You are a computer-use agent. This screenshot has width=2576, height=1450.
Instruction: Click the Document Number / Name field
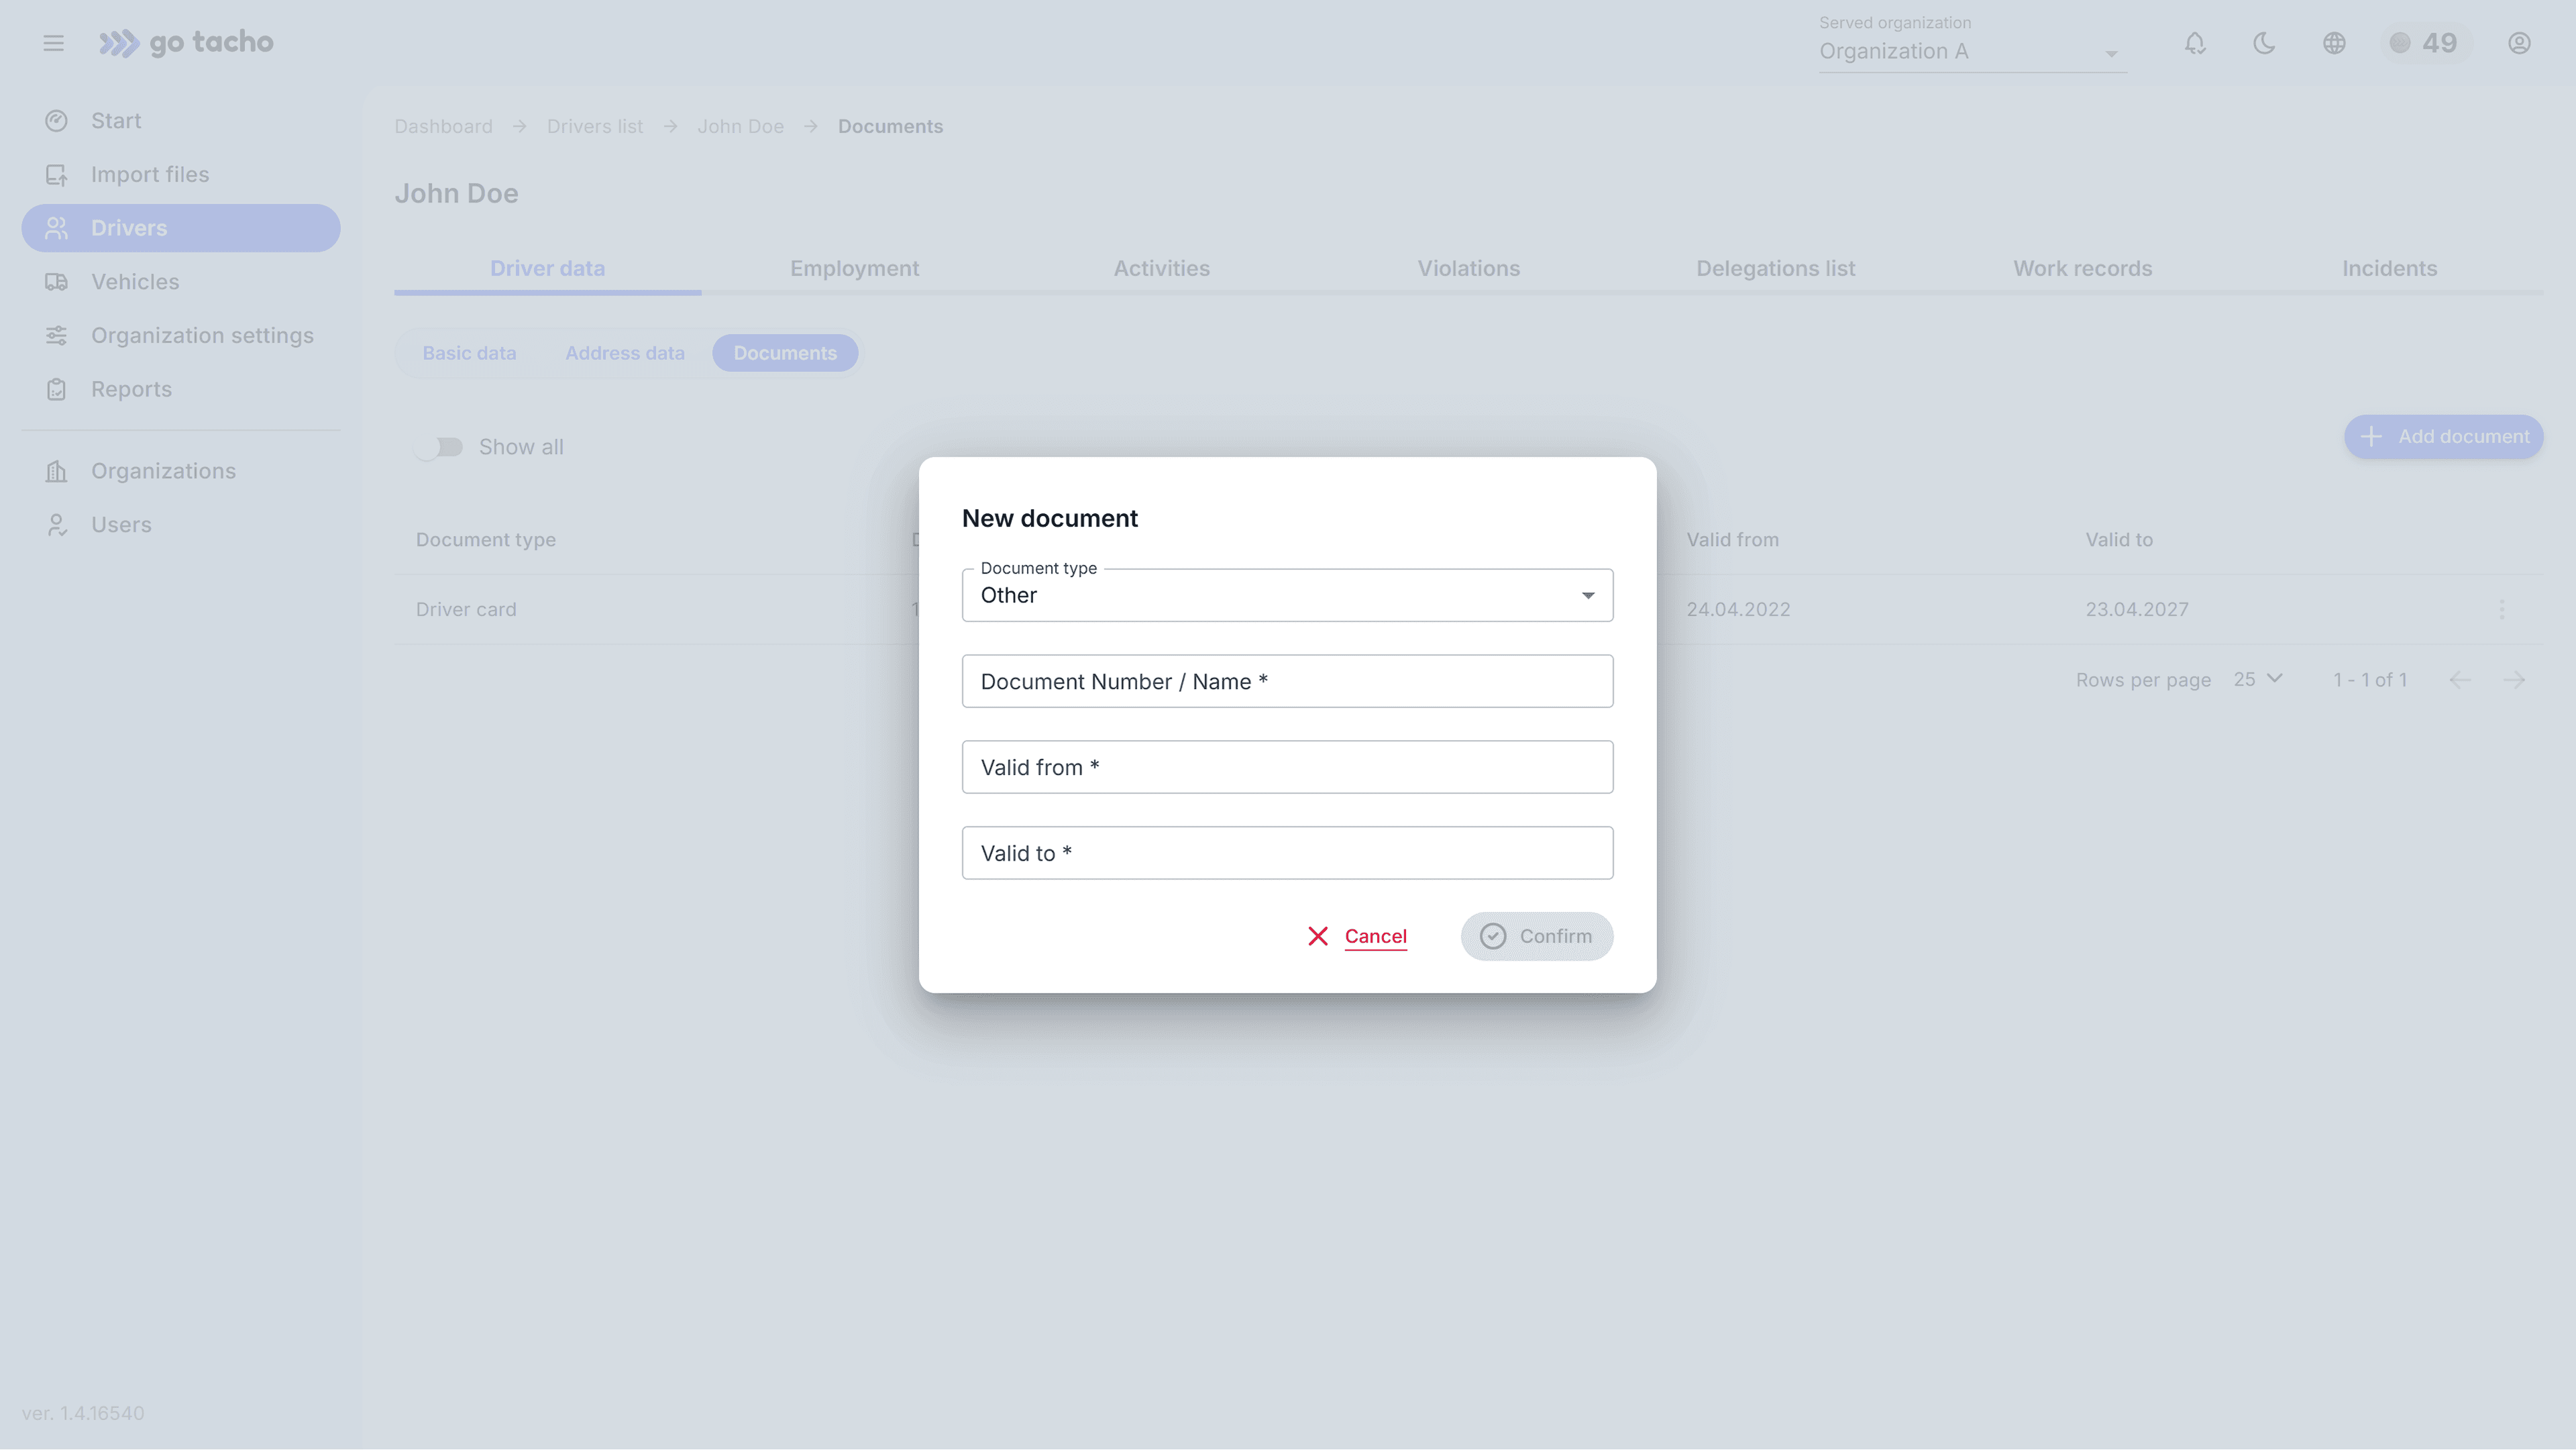[x=1287, y=681]
